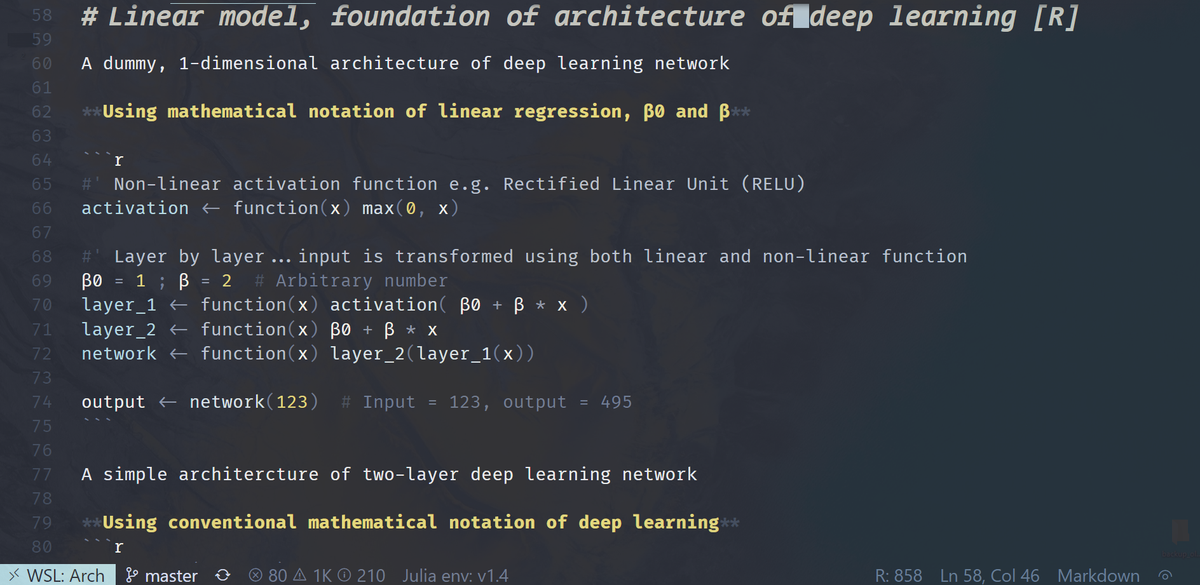Click the '# Input = 123, output = 495' comment
The image size is (1200, 585).
tap(486, 402)
